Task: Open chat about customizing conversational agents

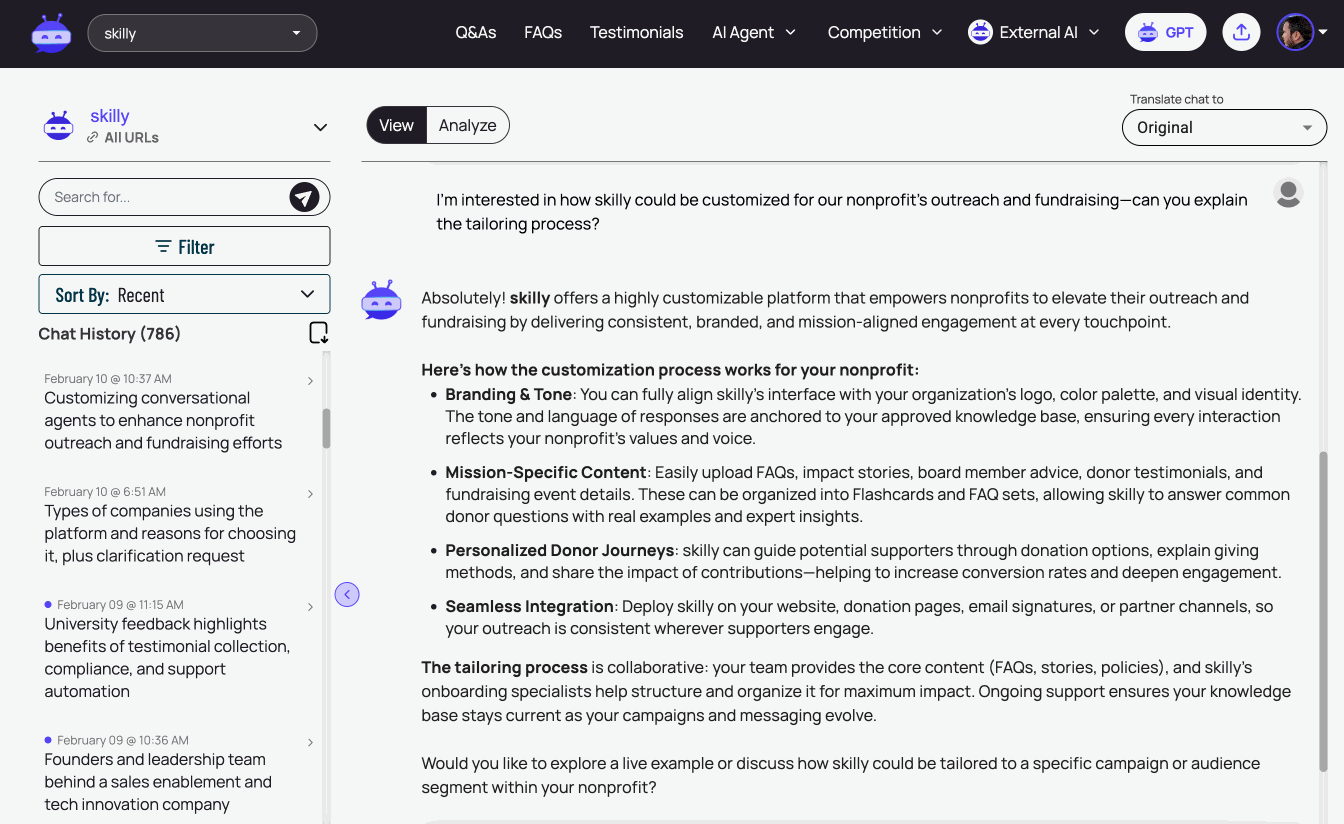Action: 164,420
